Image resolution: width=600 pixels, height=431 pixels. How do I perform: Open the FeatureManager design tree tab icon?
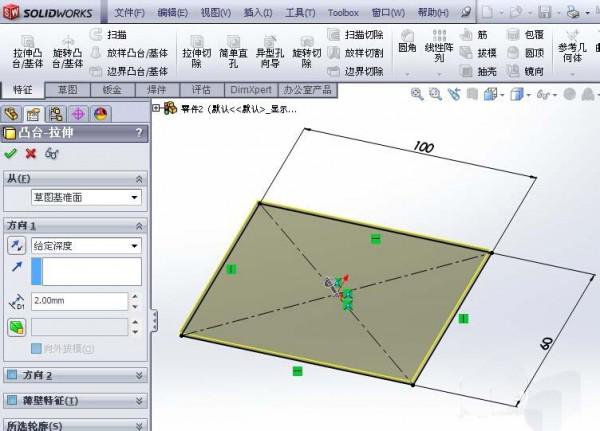pyautogui.click(x=11, y=114)
